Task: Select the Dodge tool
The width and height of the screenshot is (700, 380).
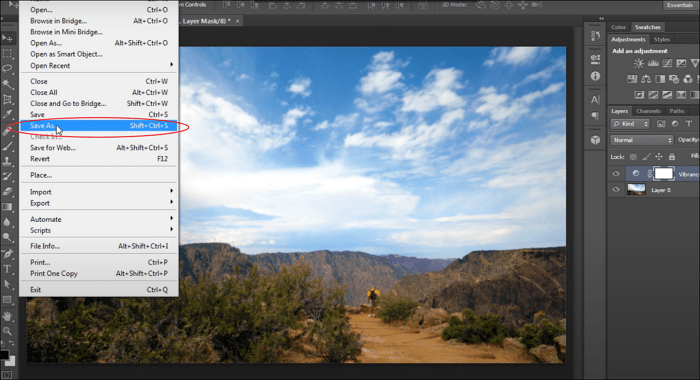Action: coord(7,237)
